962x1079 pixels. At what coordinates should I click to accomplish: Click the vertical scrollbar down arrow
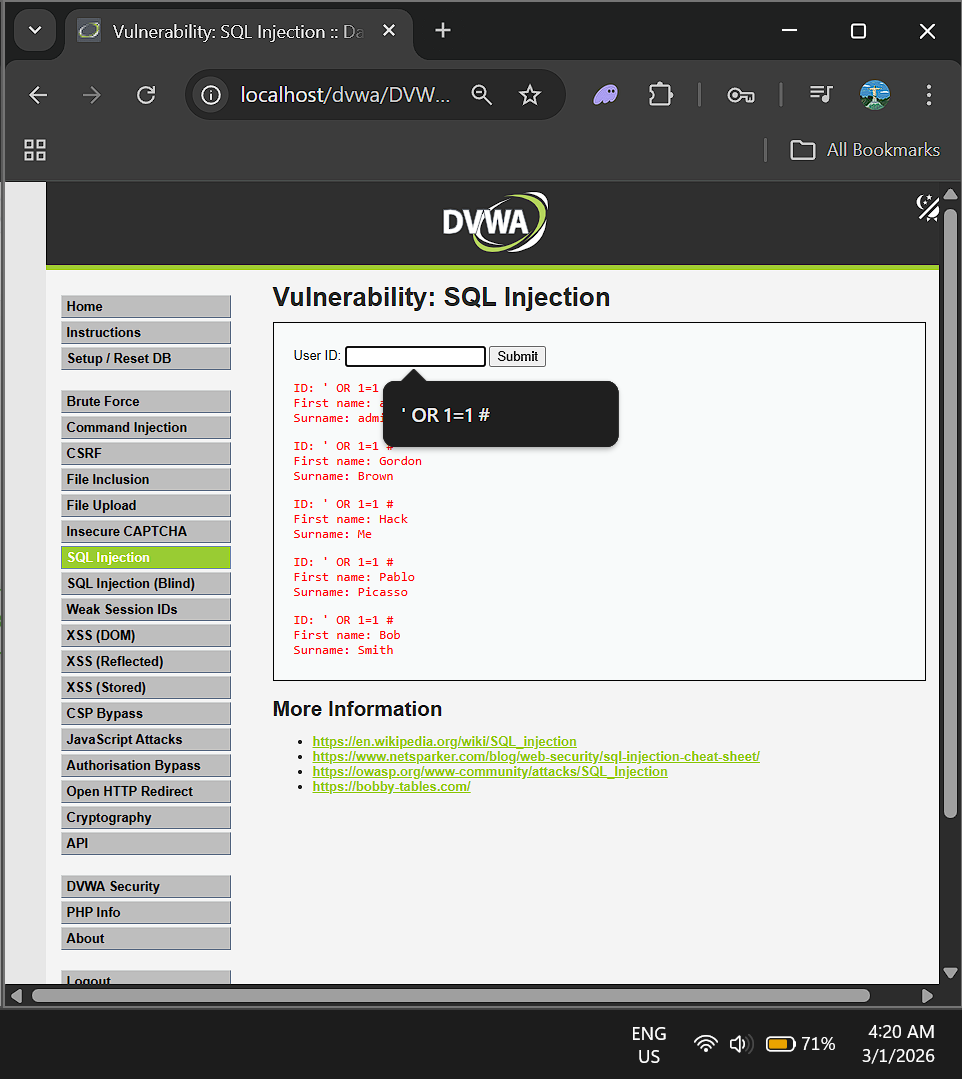[x=950, y=972]
